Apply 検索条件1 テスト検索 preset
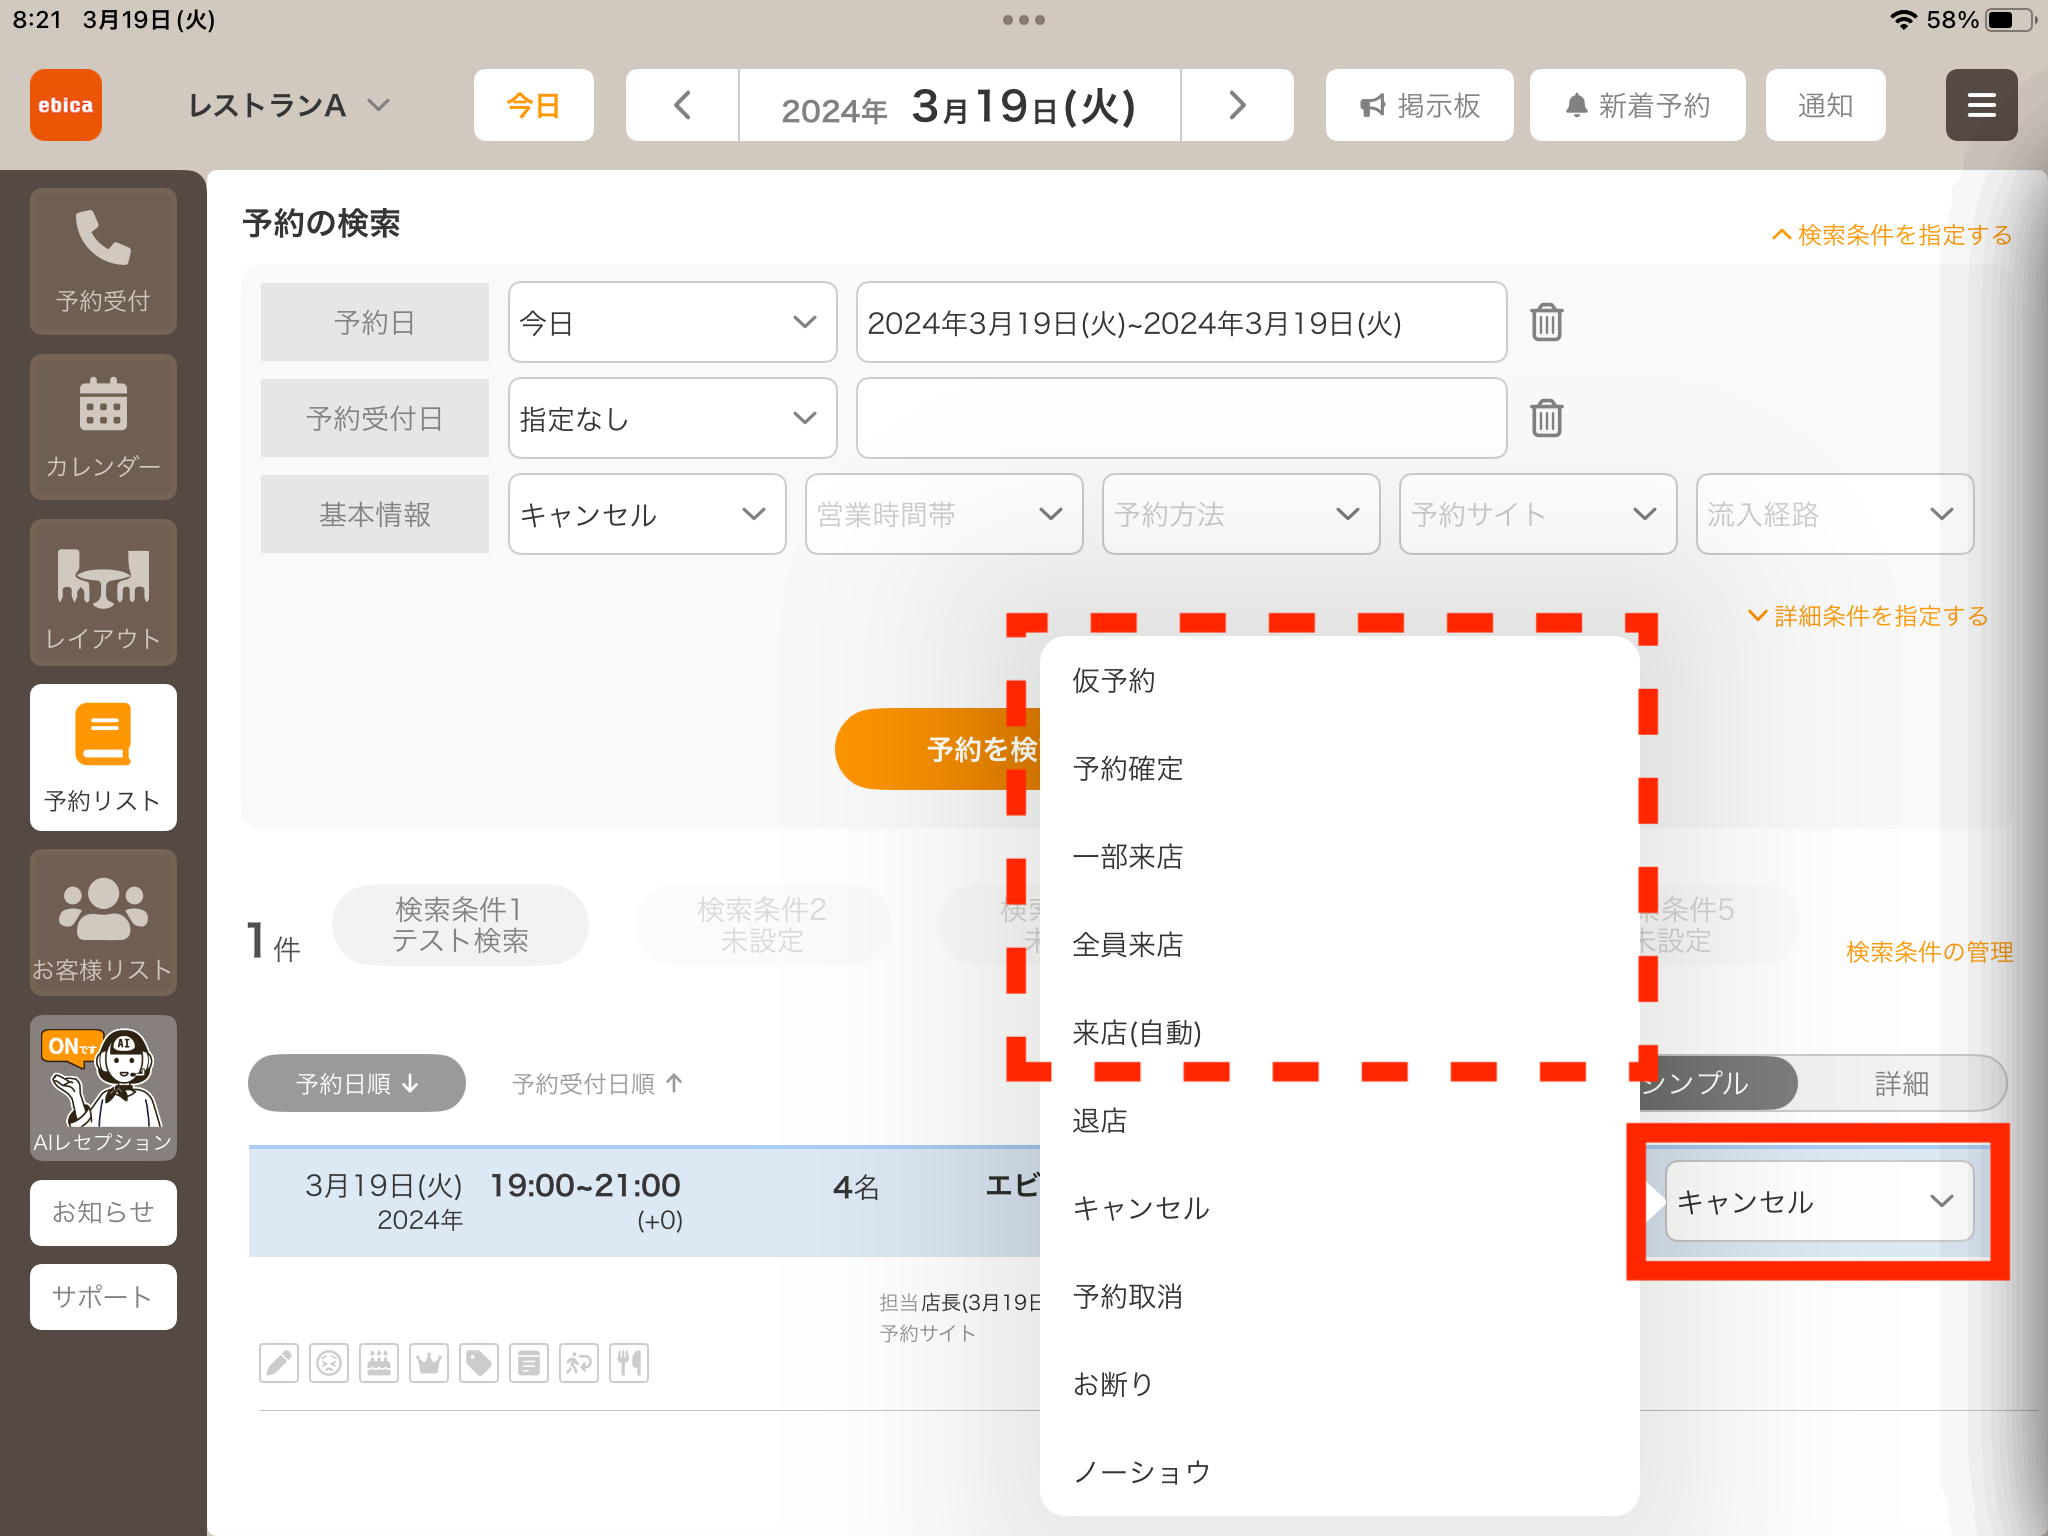The width and height of the screenshot is (2048, 1536). tap(460, 925)
